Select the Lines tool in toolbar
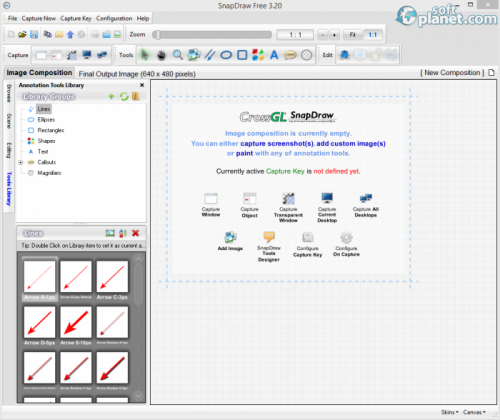This screenshot has width=500, height=420. (x=210, y=55)
